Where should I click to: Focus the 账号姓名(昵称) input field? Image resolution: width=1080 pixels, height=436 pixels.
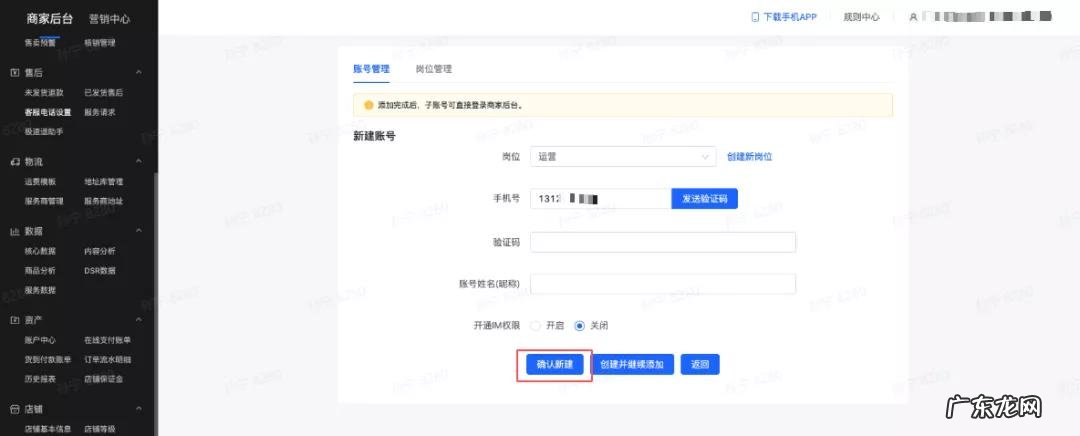tap(663, 284)
